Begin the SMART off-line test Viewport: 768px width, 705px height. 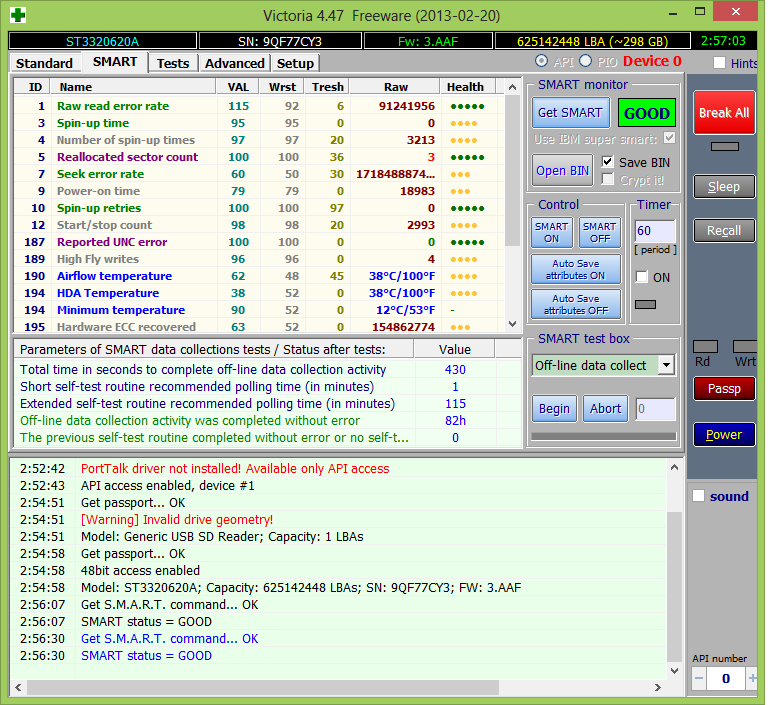[554, 409]
